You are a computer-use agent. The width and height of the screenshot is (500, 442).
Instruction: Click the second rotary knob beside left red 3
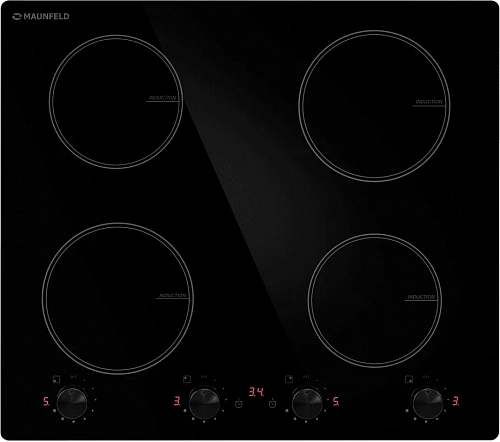204,403
